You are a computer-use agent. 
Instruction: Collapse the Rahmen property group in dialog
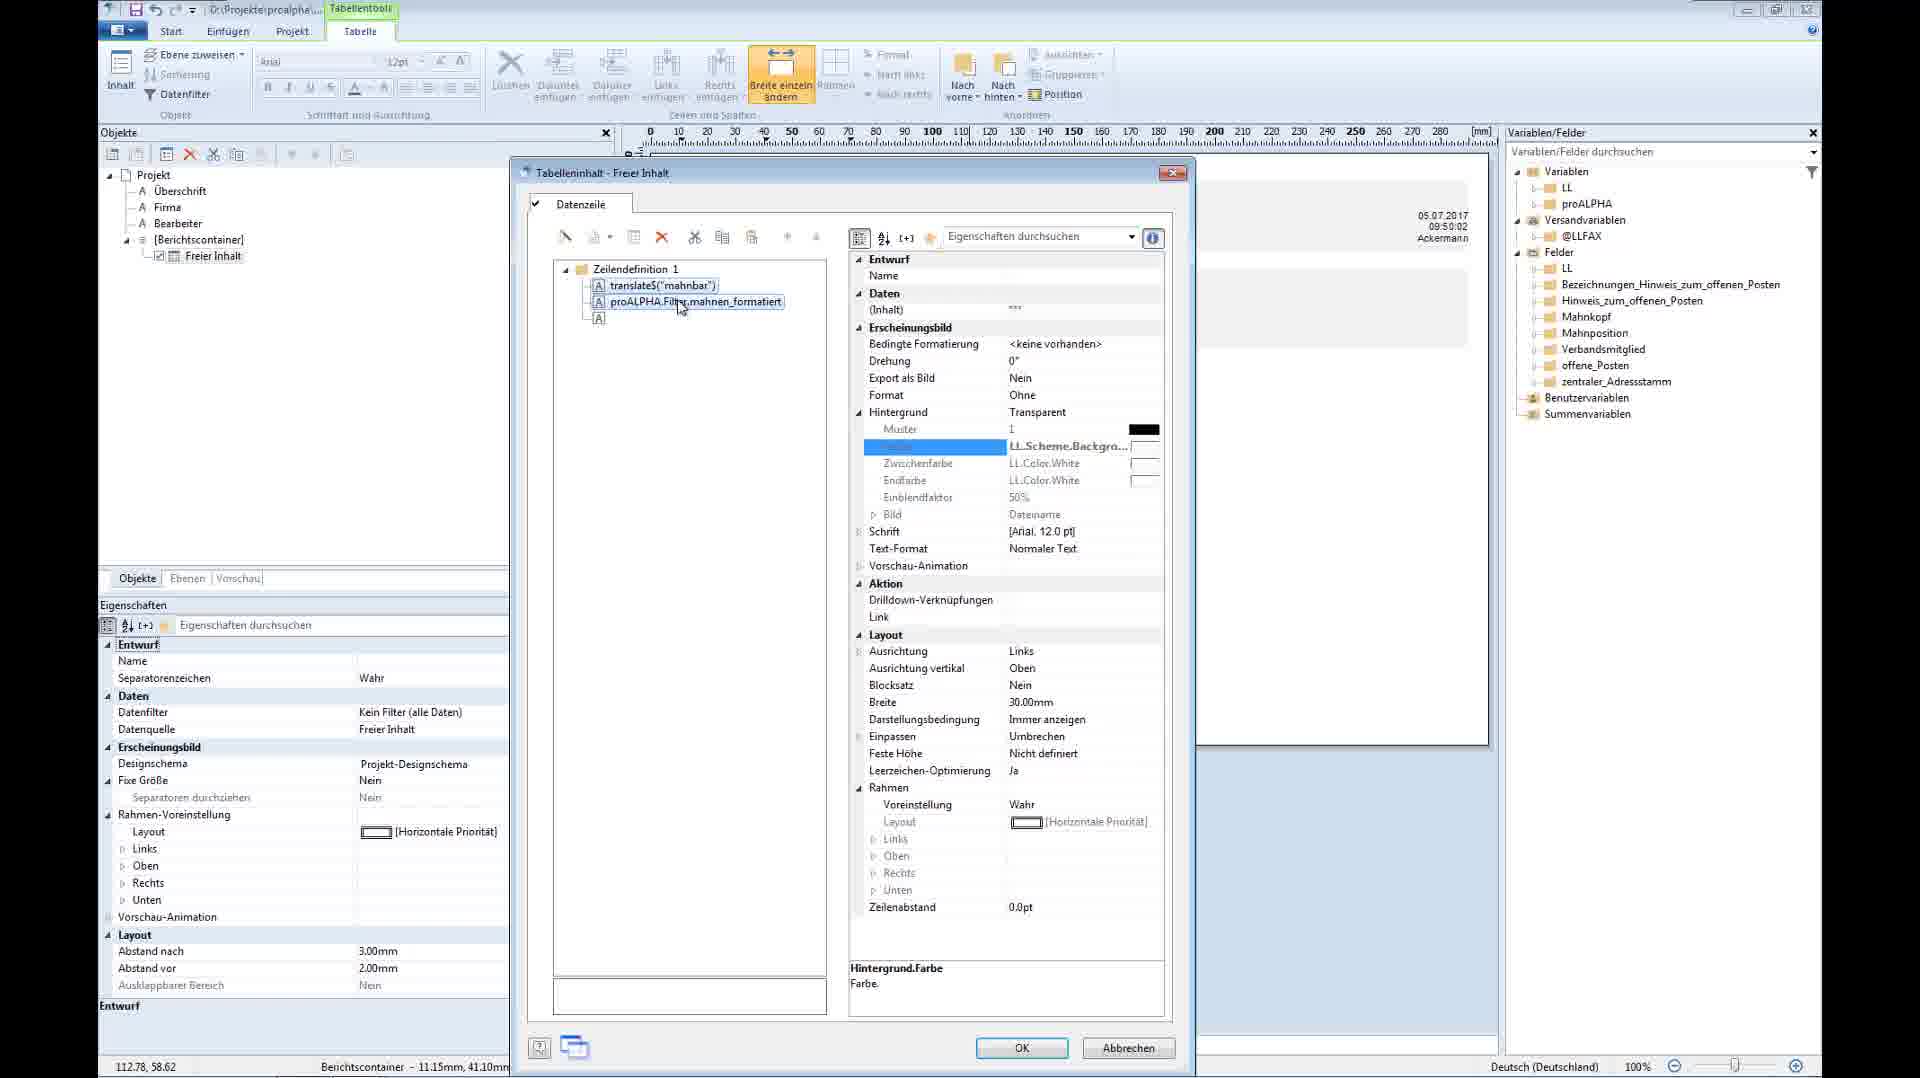click(x=859, y=788)
